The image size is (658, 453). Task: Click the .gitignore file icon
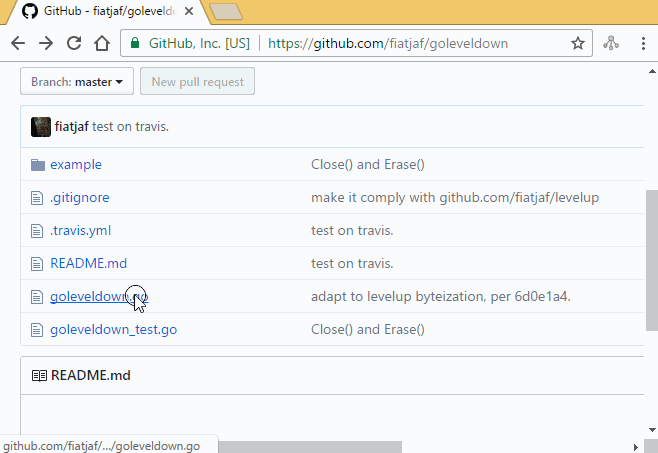click(x=37, y=198)
